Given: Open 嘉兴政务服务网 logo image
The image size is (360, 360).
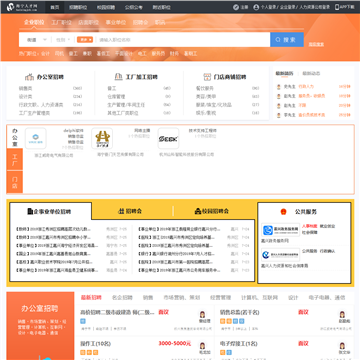Looking at the screenshot, I should (281, 230).
